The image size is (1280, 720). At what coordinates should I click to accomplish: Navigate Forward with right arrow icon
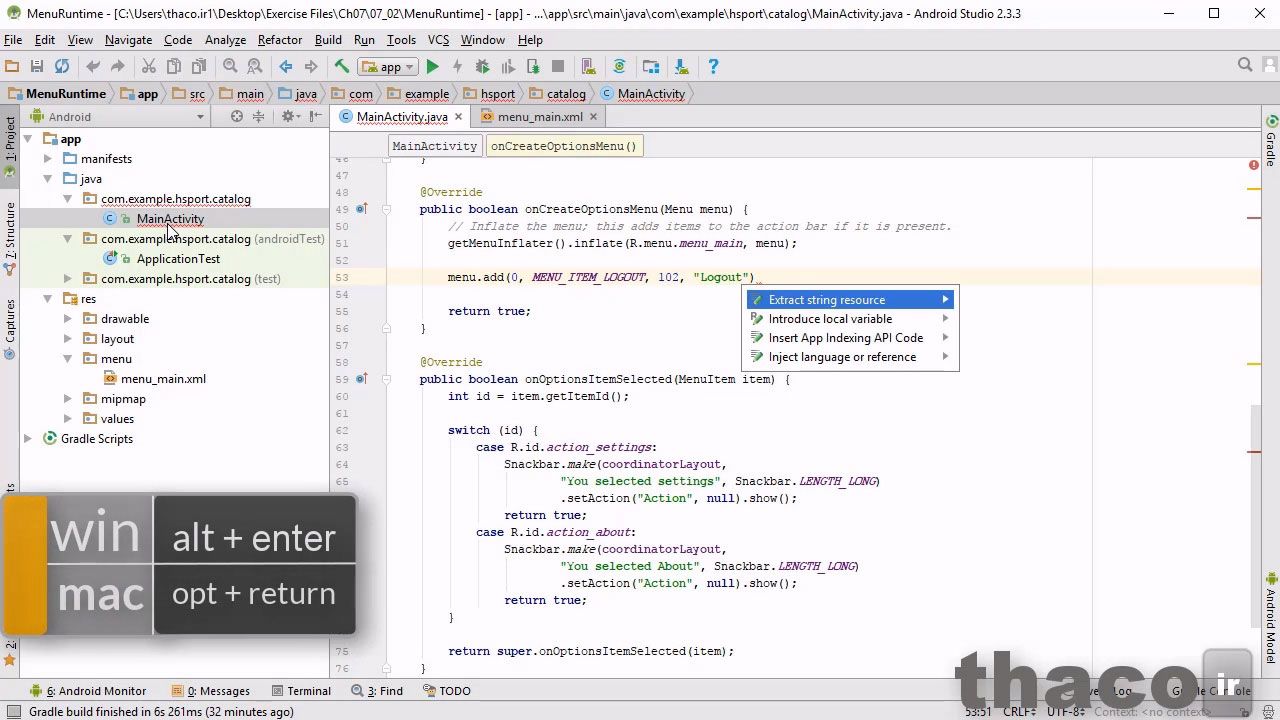[311, 66]
